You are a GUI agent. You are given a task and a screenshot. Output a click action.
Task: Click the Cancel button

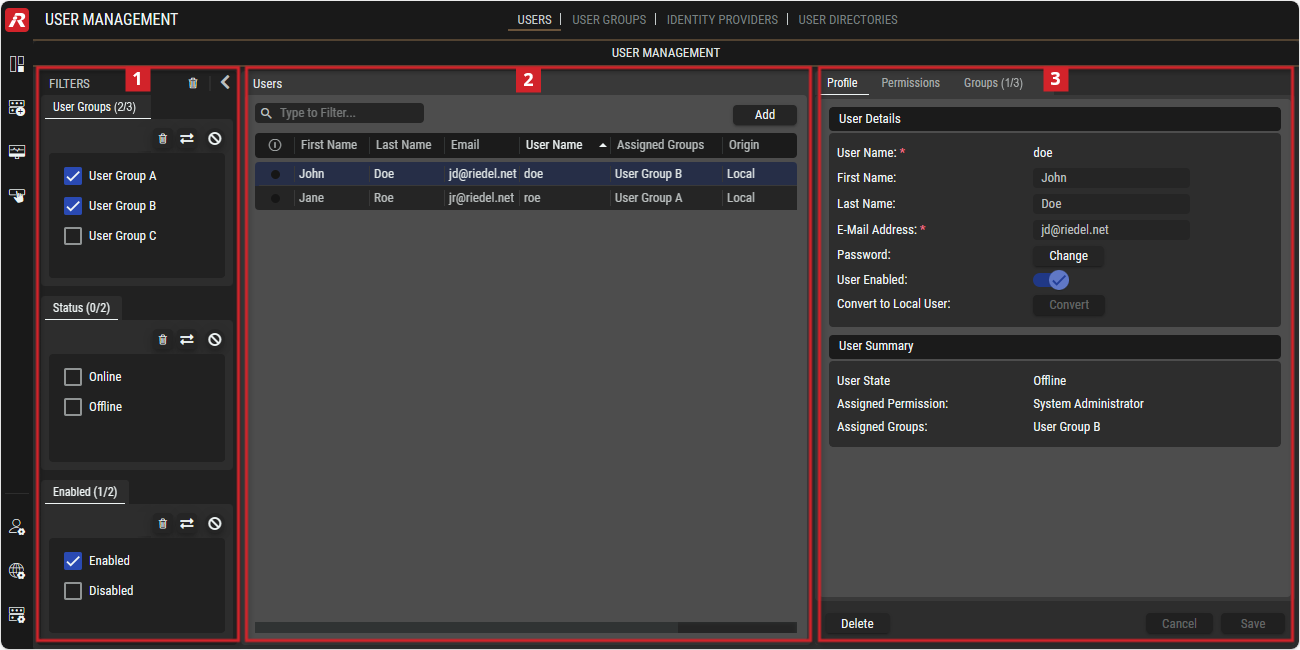click(x=1179, y=624)
